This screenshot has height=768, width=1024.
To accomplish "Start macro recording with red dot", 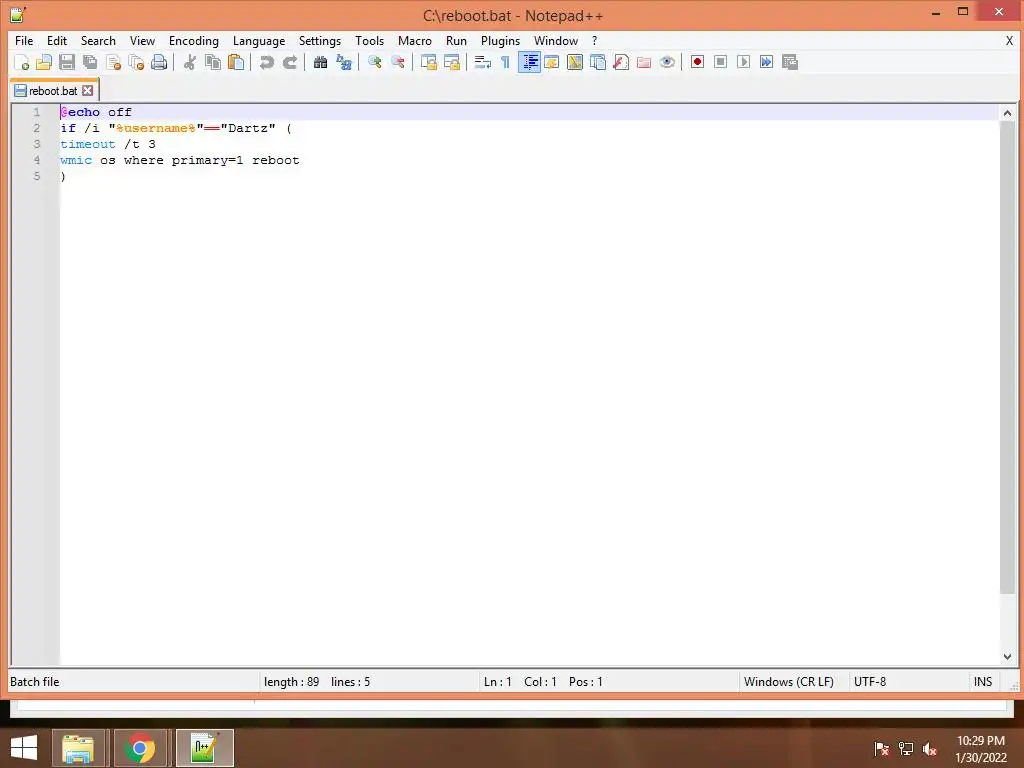I will click(x=697, y=62).
